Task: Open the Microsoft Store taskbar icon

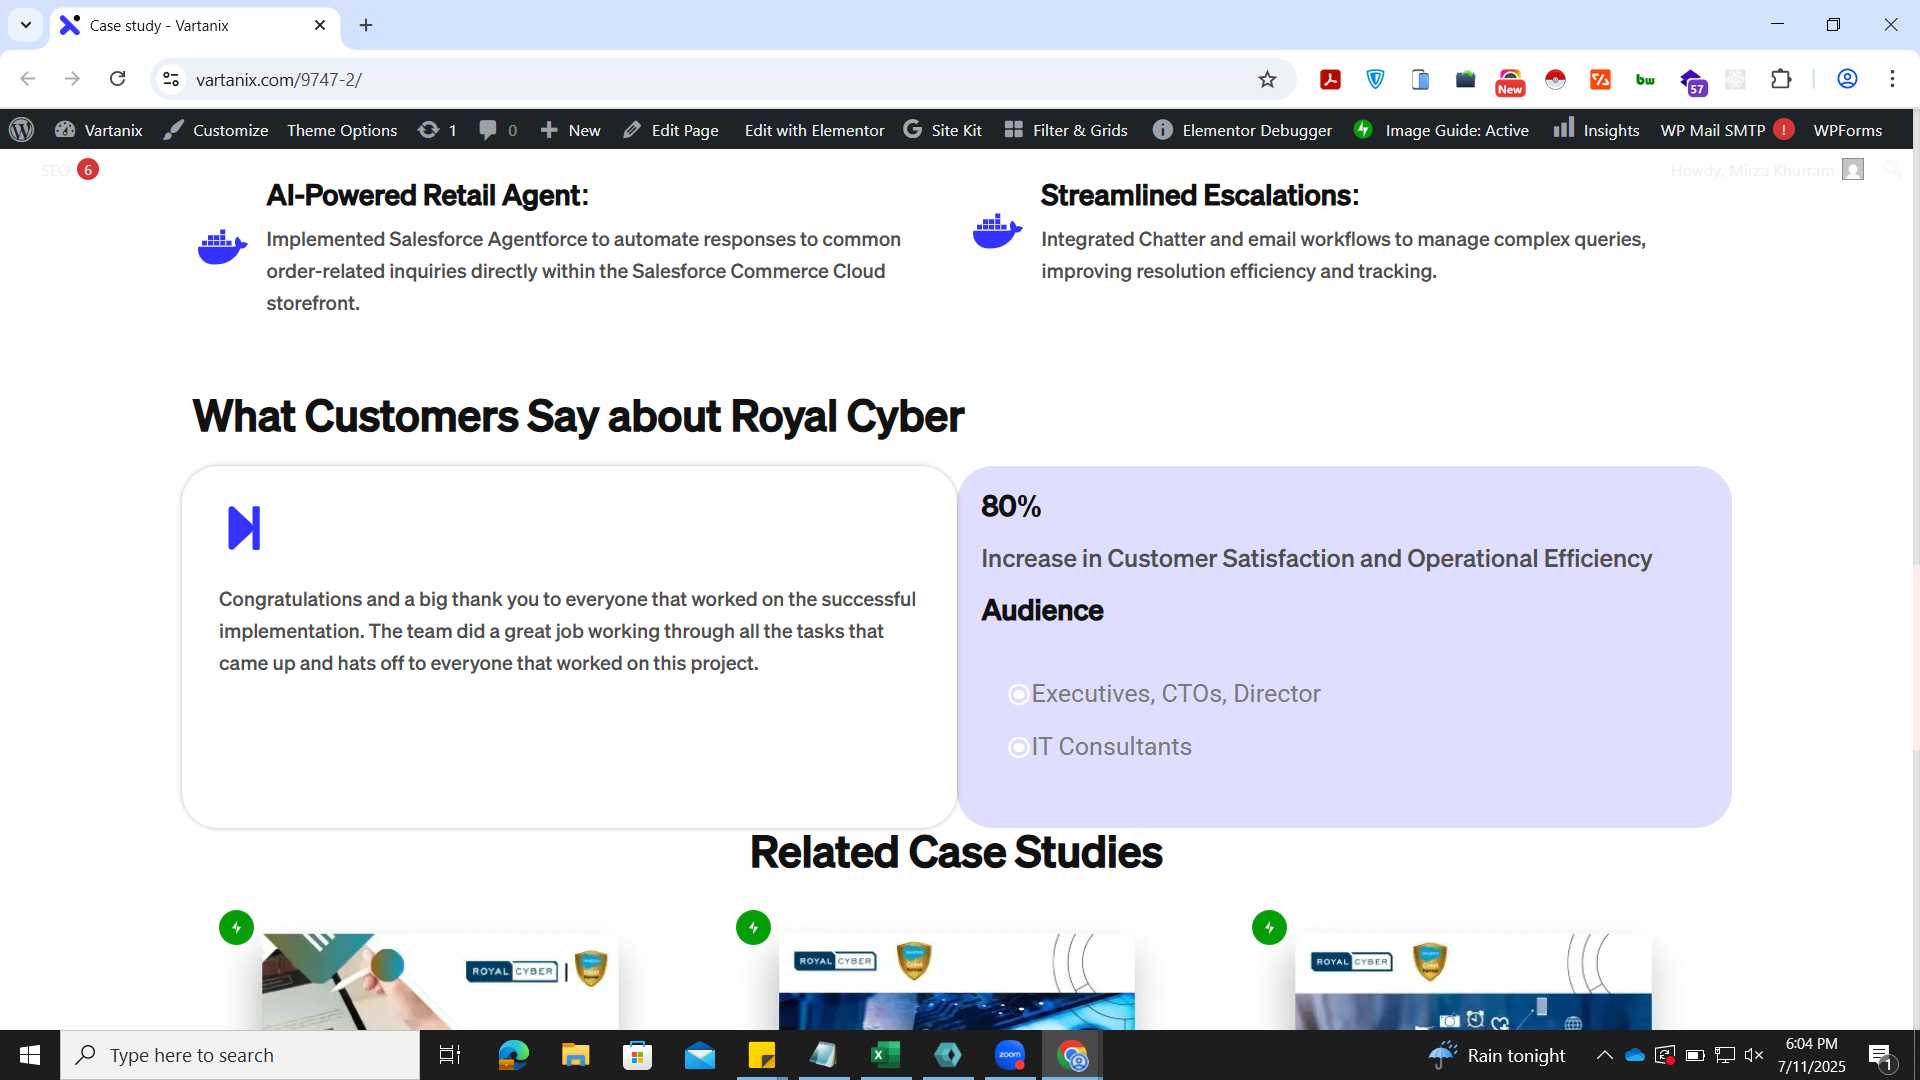Action: coord(637,1055)
